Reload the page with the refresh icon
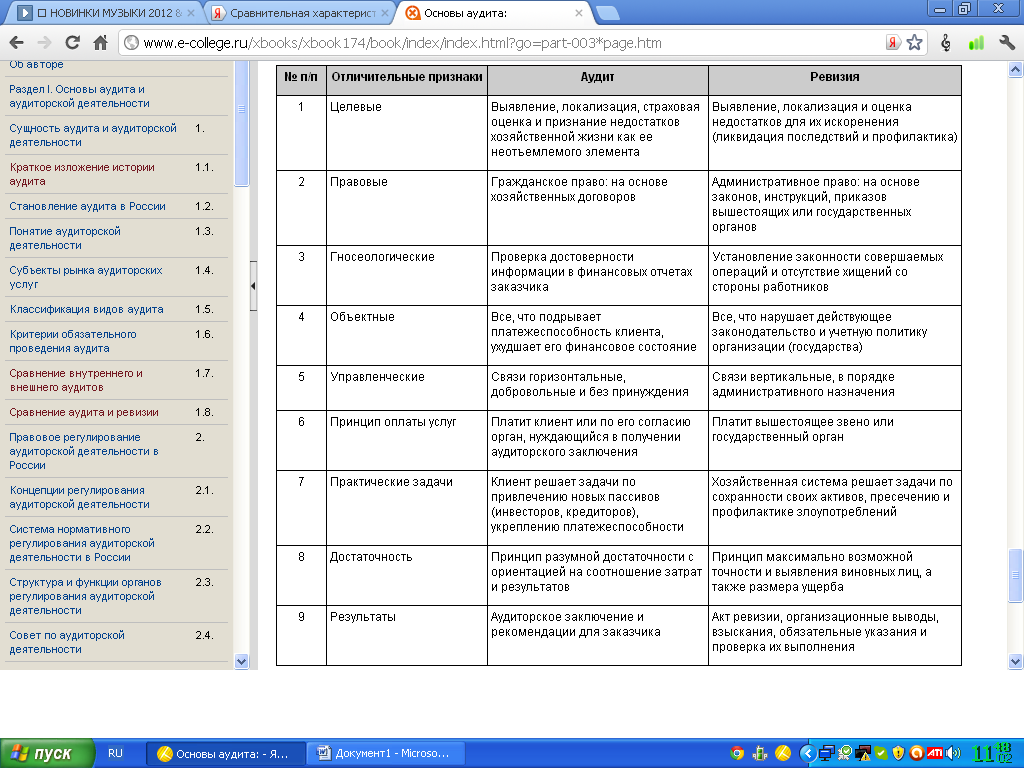This screenshot has width=1024, height=768. tap(72, 43)
